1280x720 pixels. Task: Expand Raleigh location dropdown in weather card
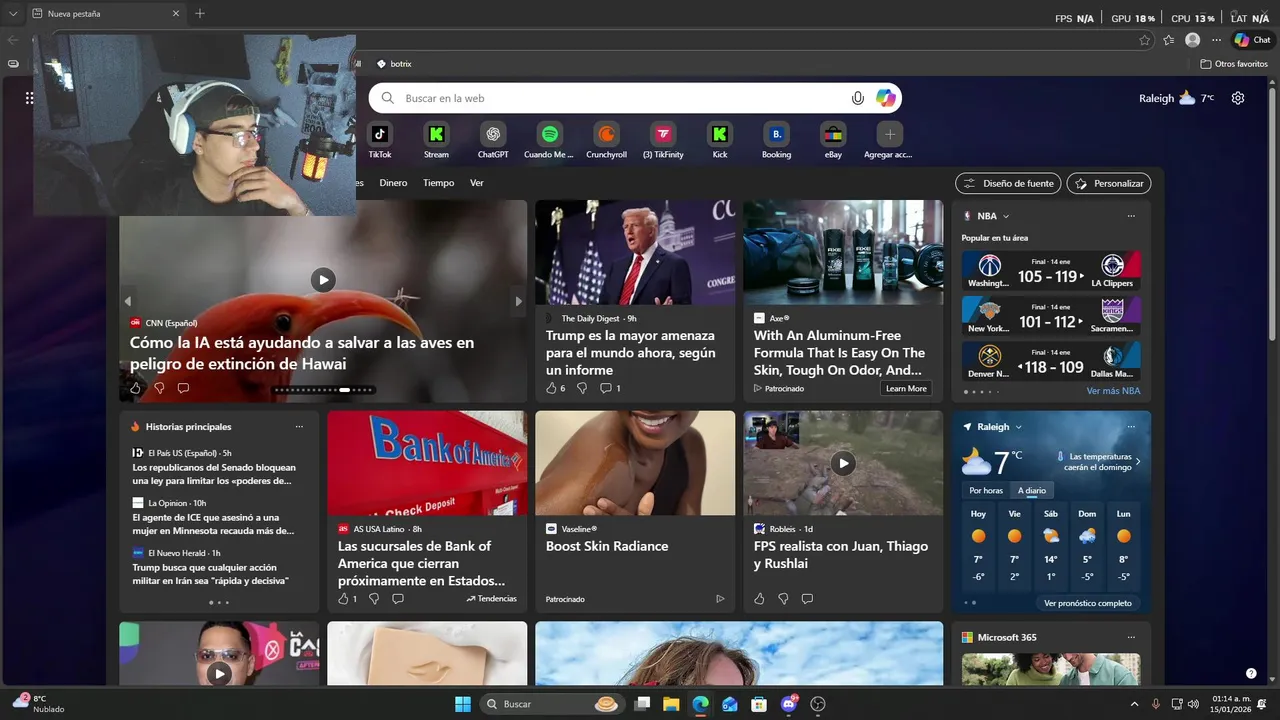1018,427
